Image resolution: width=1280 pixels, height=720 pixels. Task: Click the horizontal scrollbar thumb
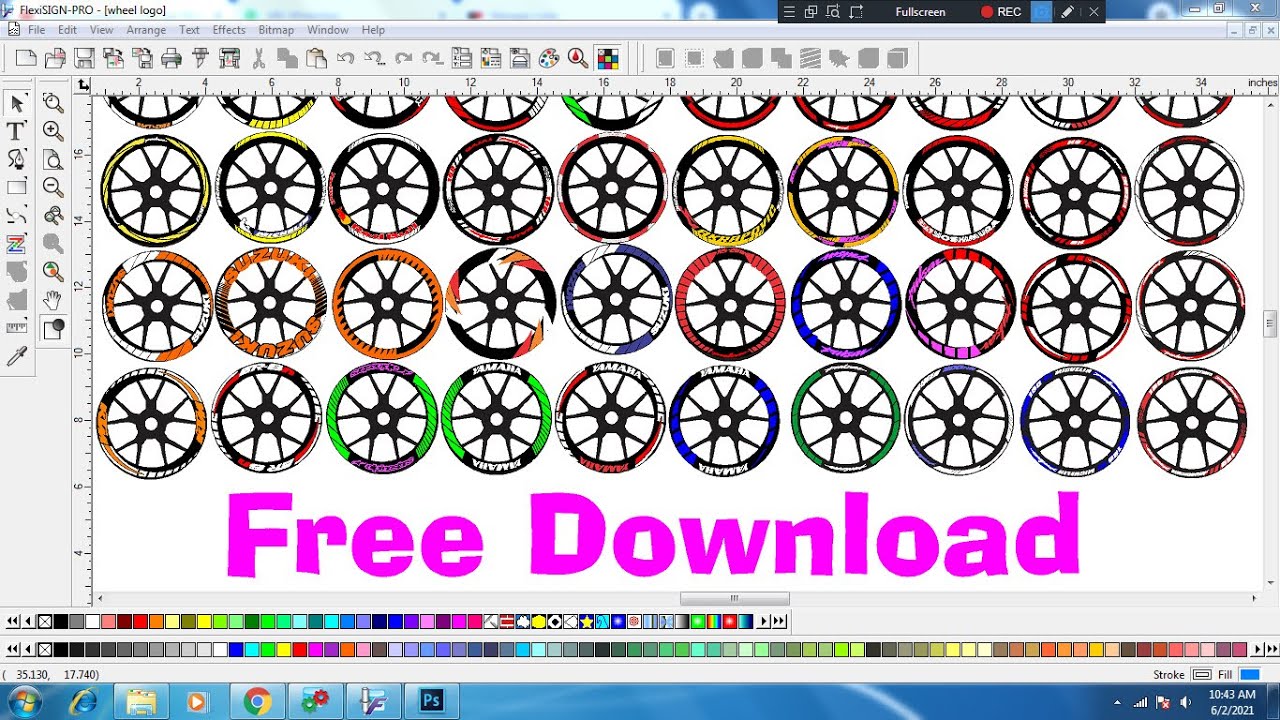(x=735, y=598)
